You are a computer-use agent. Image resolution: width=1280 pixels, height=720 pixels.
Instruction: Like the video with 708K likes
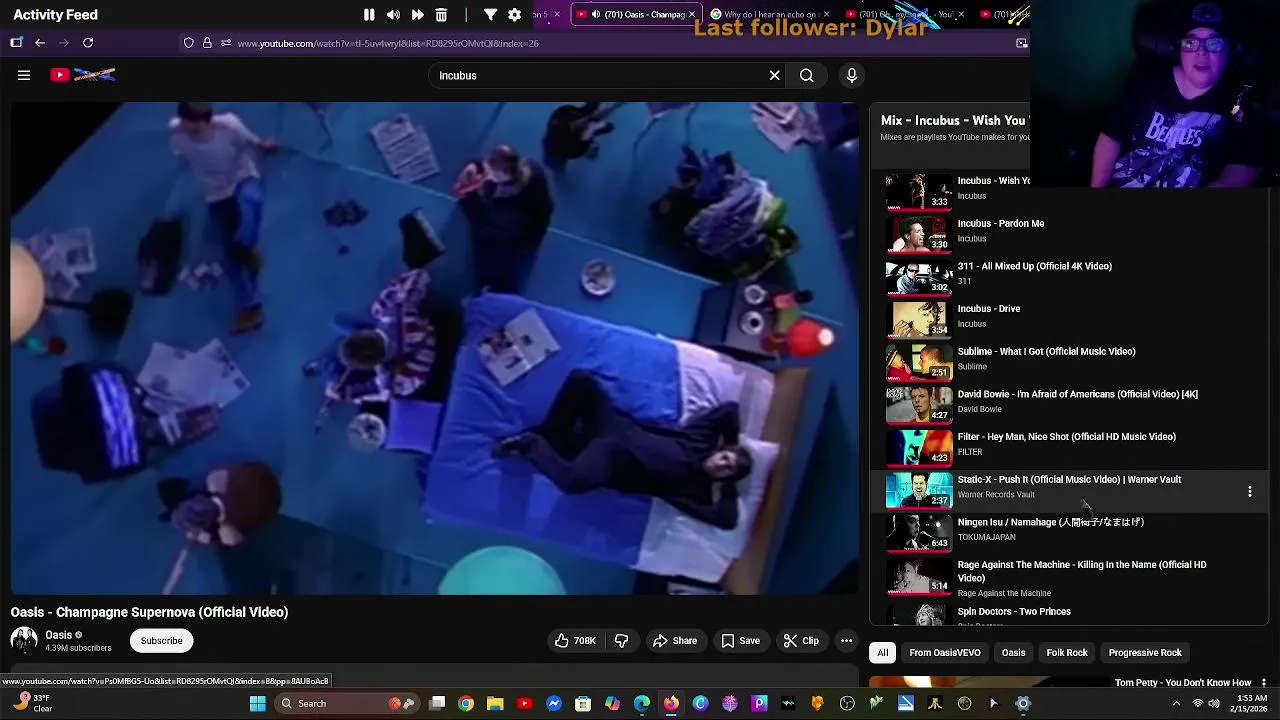(x=575, y=641)
